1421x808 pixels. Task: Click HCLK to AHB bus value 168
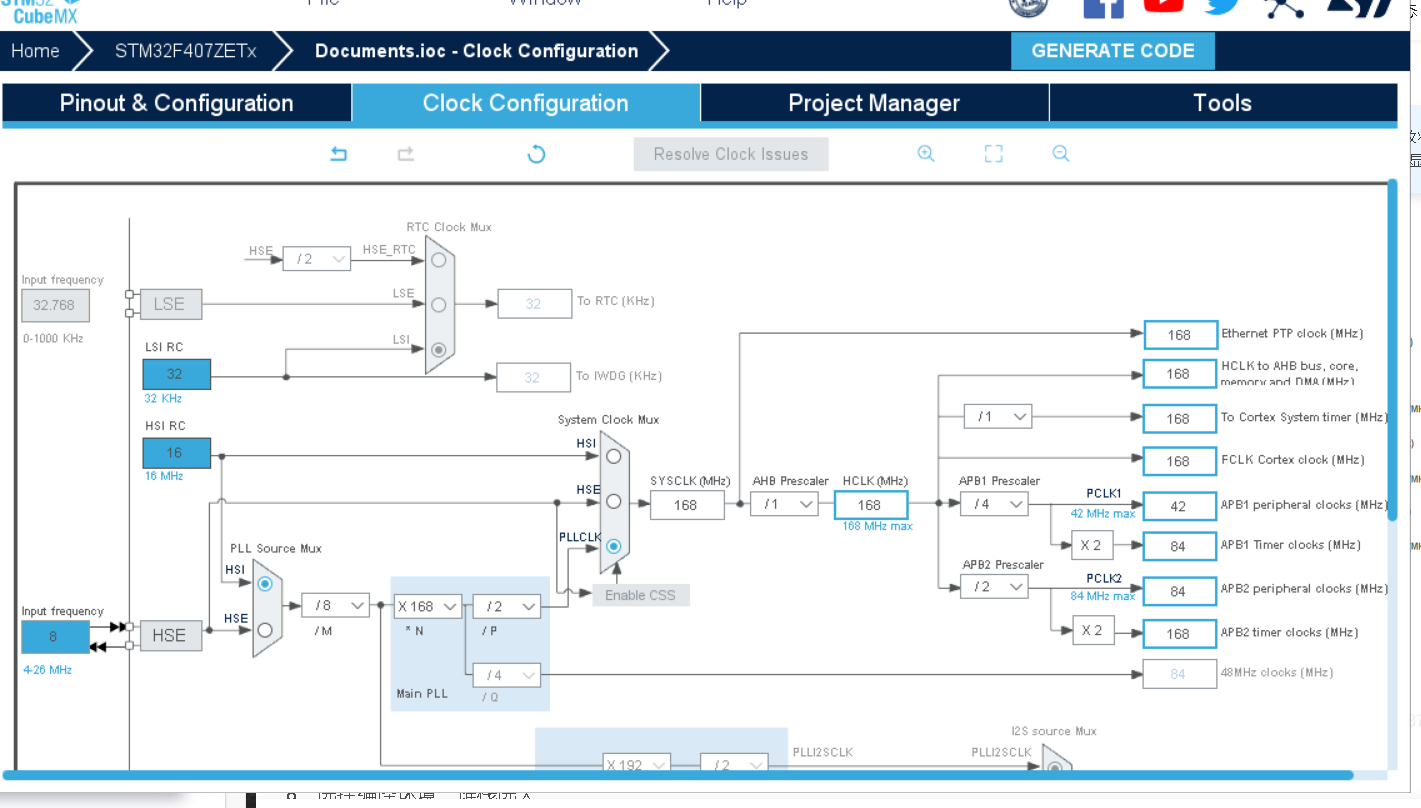pyautogui.click(x=1178, y=374)
